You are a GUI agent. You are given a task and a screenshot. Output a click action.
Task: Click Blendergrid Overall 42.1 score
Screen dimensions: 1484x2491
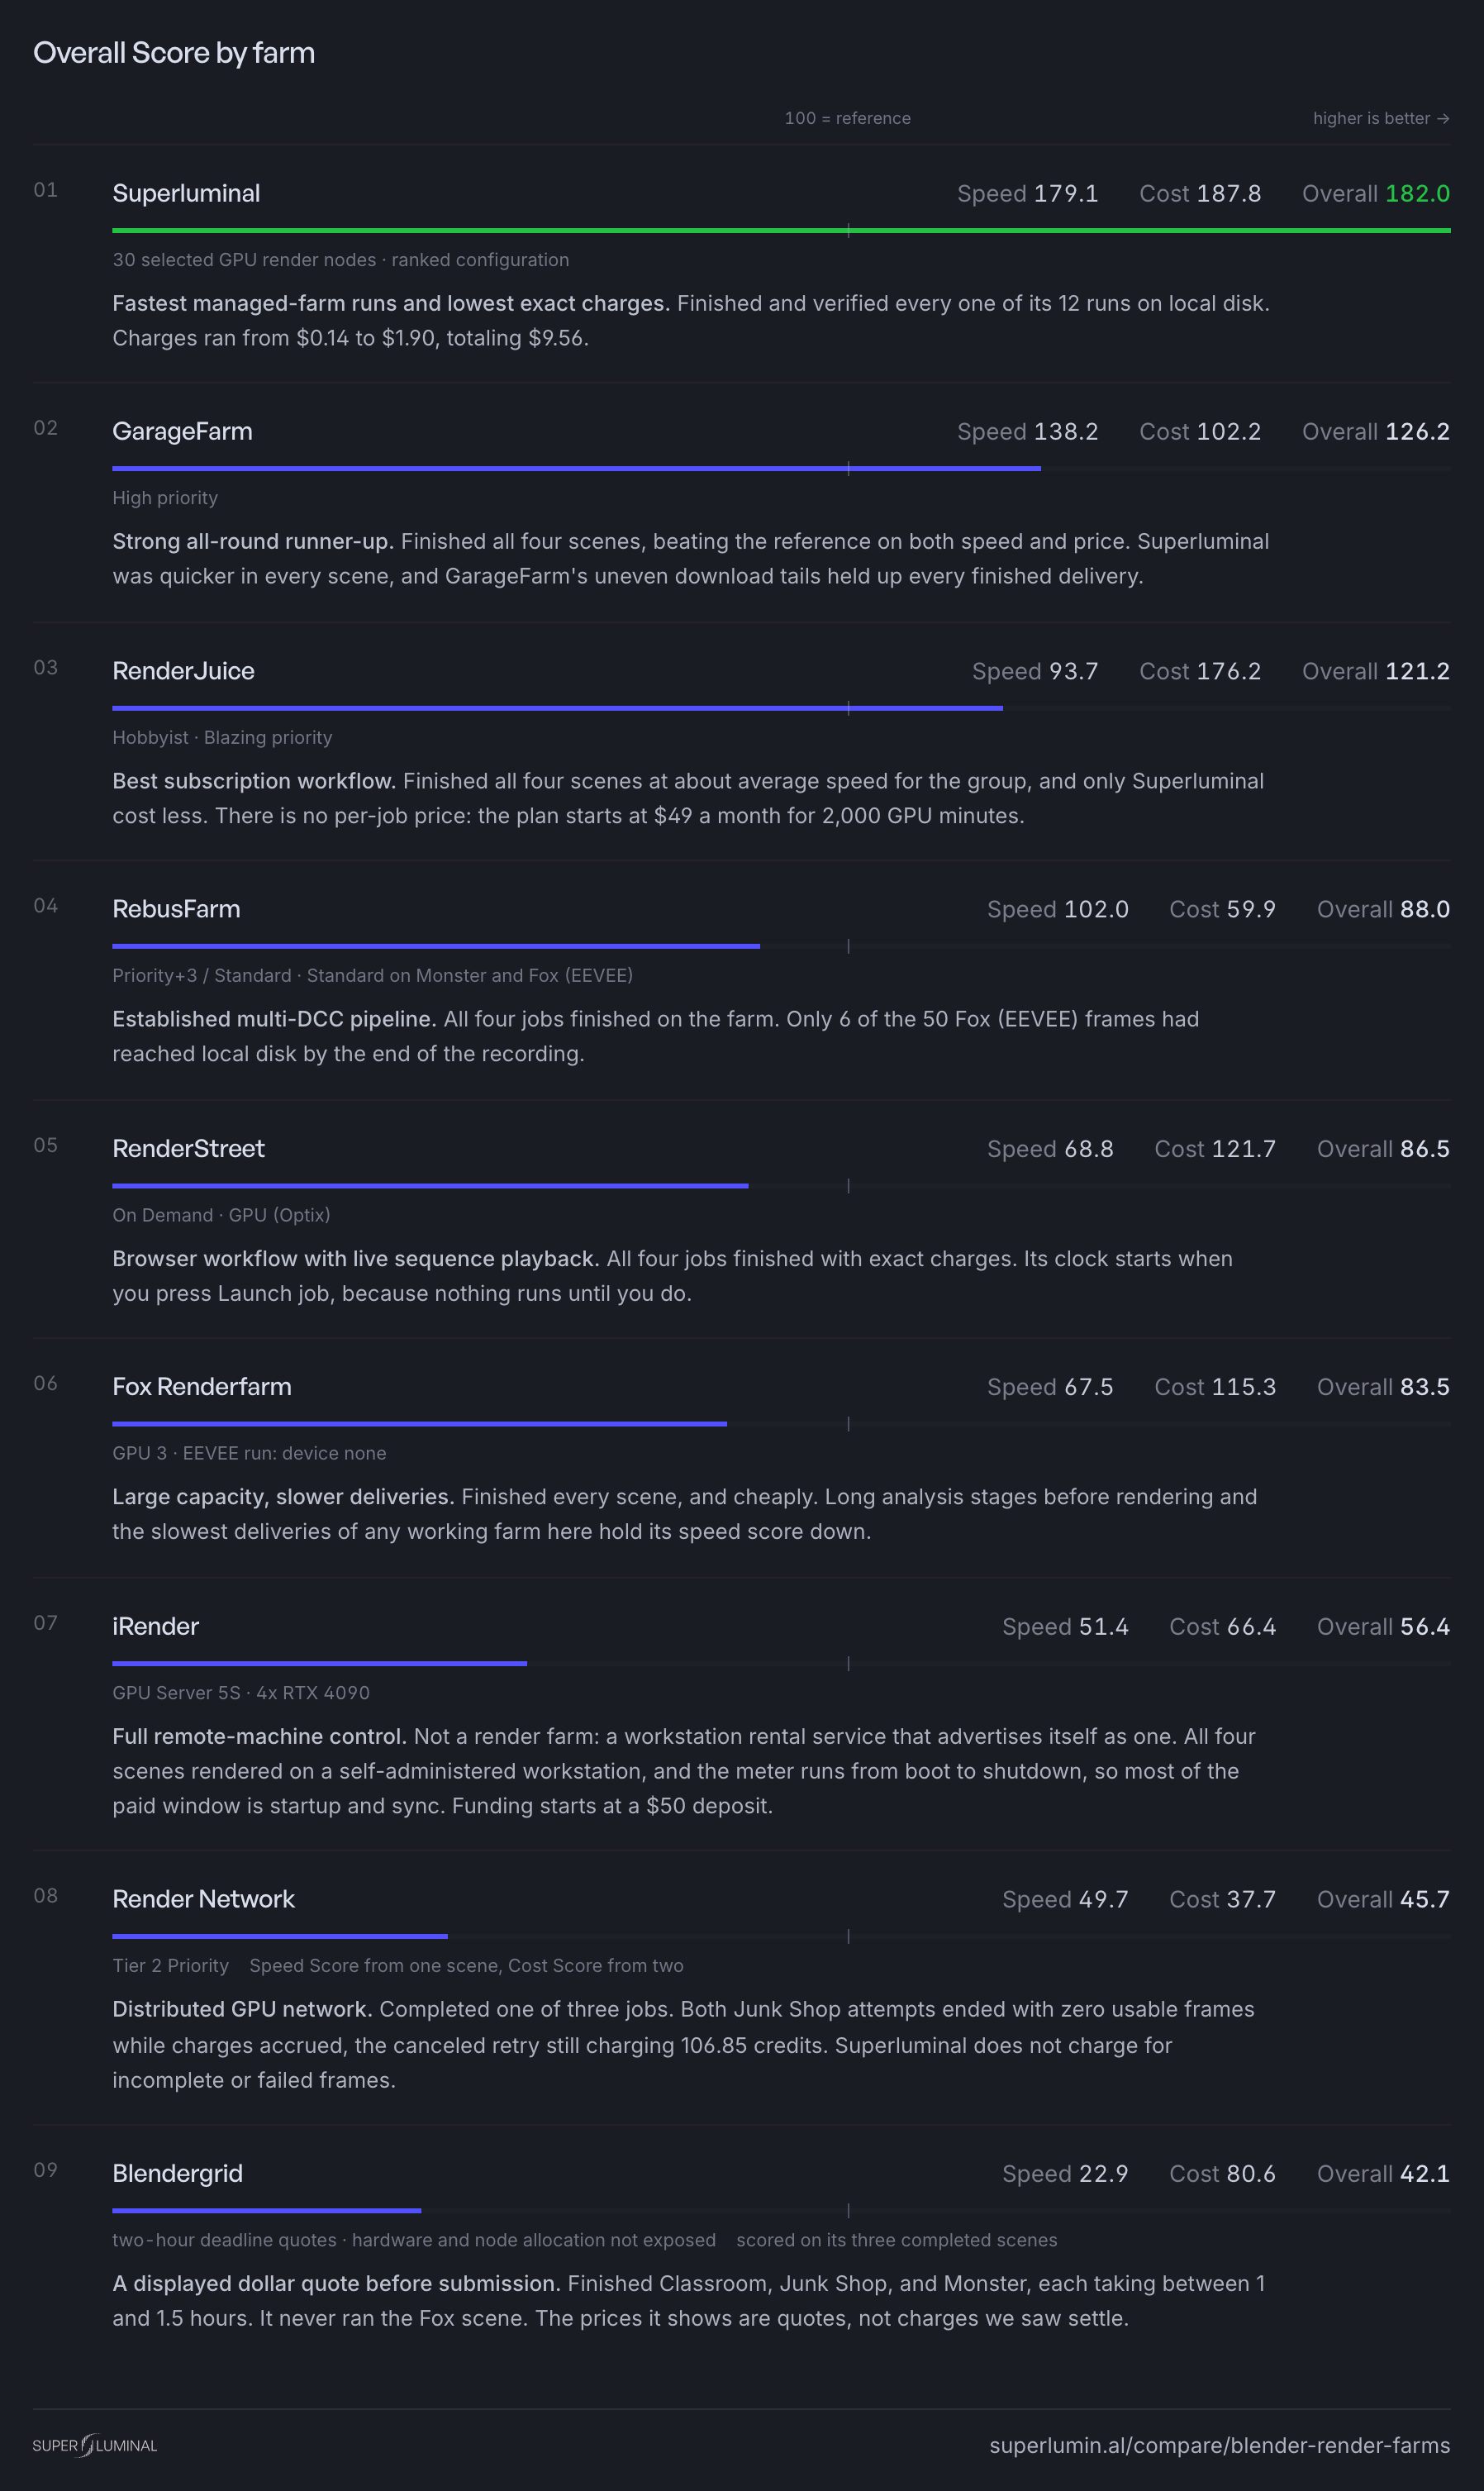tap(1383, 2173)
